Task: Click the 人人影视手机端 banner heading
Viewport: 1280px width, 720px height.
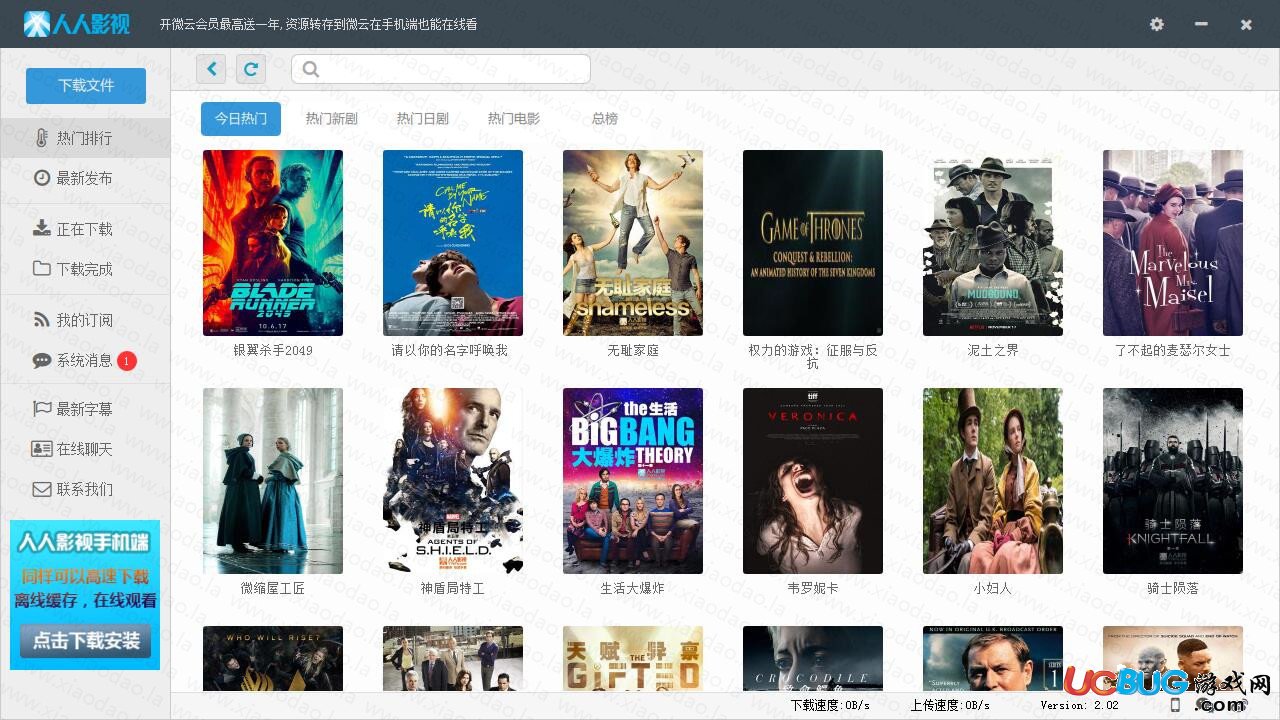Action: (x=85, y=543)
